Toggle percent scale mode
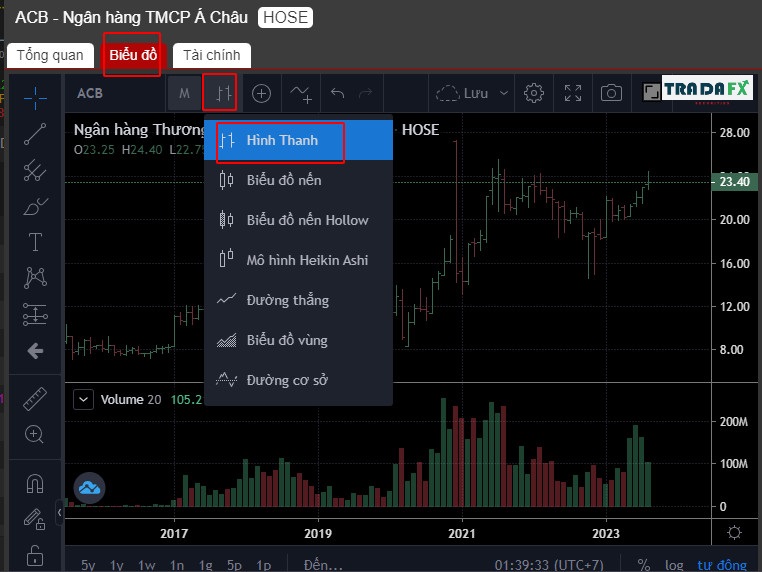This screenshot has height=572, width=762. tap(644, 565)
